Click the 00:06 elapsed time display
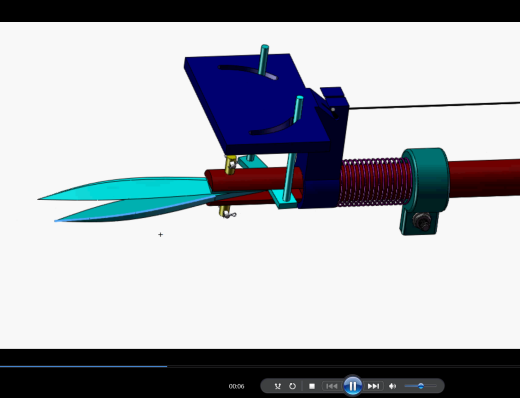The image size is (520, 398). coord(236,386)
